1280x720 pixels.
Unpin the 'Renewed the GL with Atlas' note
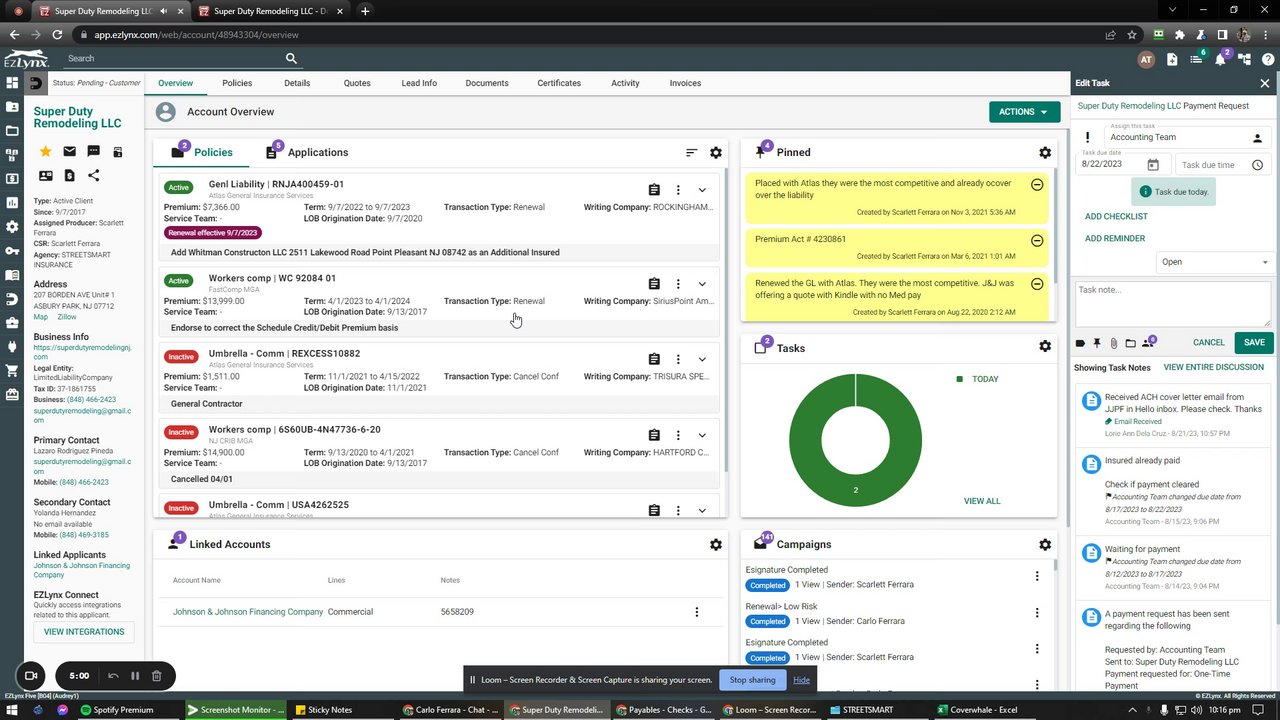(x=1037, y=285)
